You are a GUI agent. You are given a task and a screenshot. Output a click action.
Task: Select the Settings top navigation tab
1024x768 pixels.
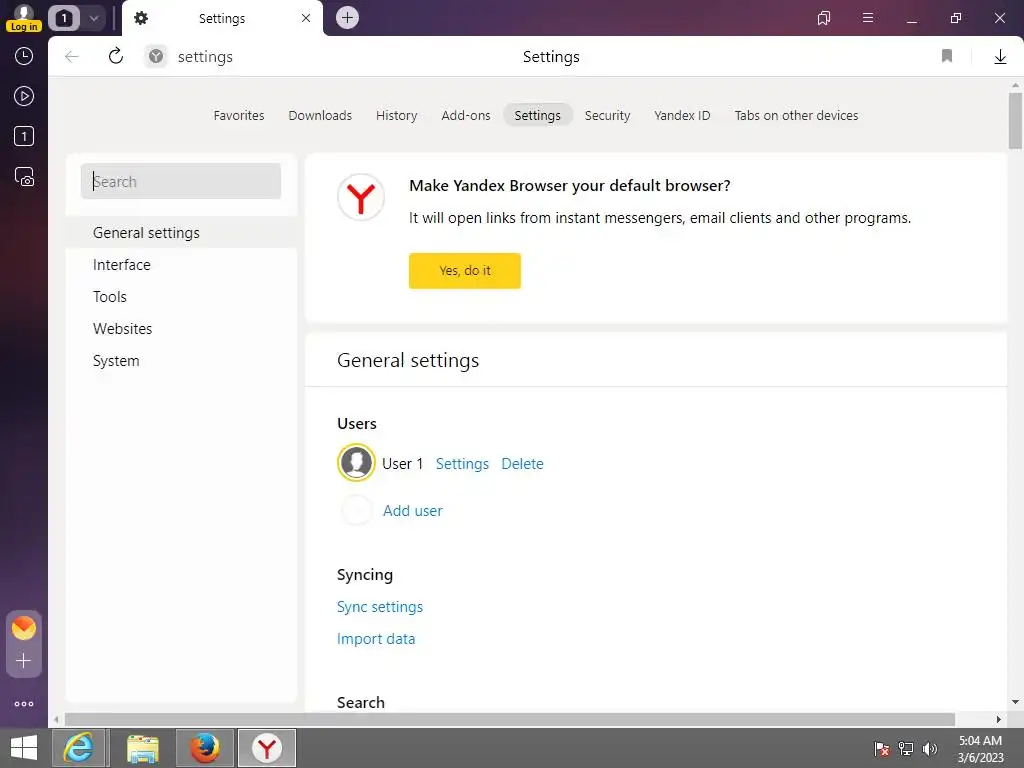tap(537, 116)
